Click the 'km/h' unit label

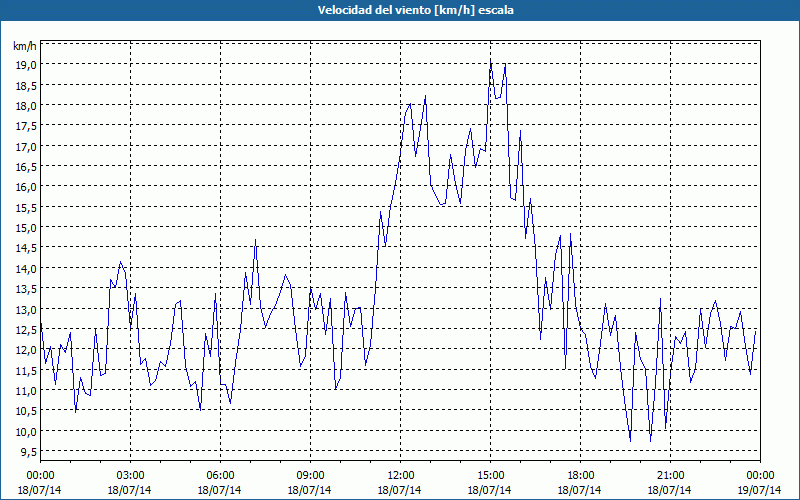(x=24, y=46)
